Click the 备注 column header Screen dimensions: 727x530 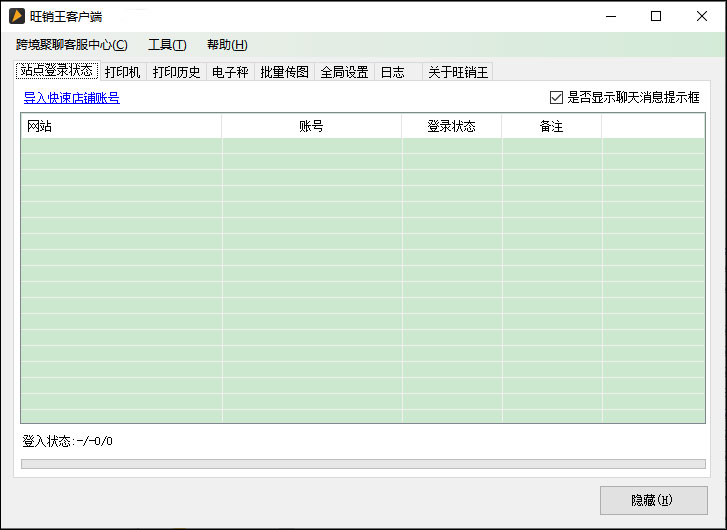point(552,126)
